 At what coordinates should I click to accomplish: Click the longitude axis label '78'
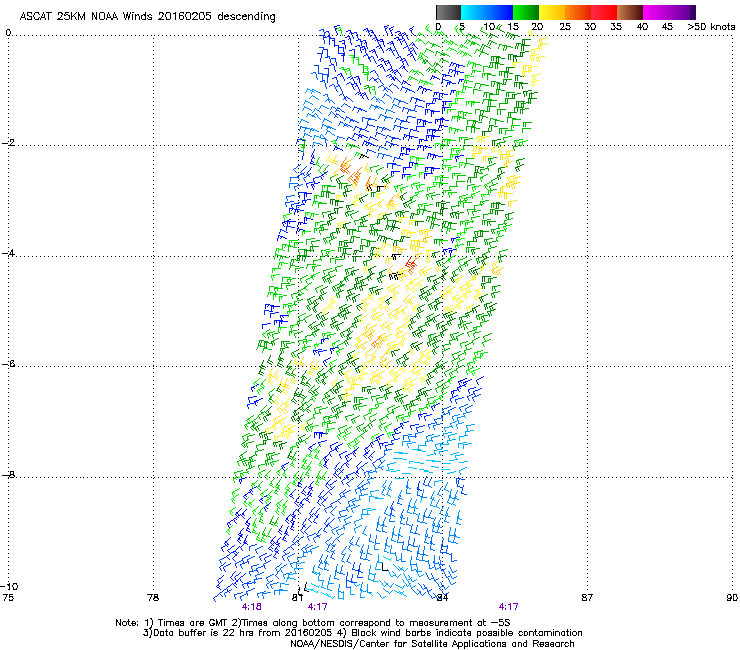(x=153, y=598)
